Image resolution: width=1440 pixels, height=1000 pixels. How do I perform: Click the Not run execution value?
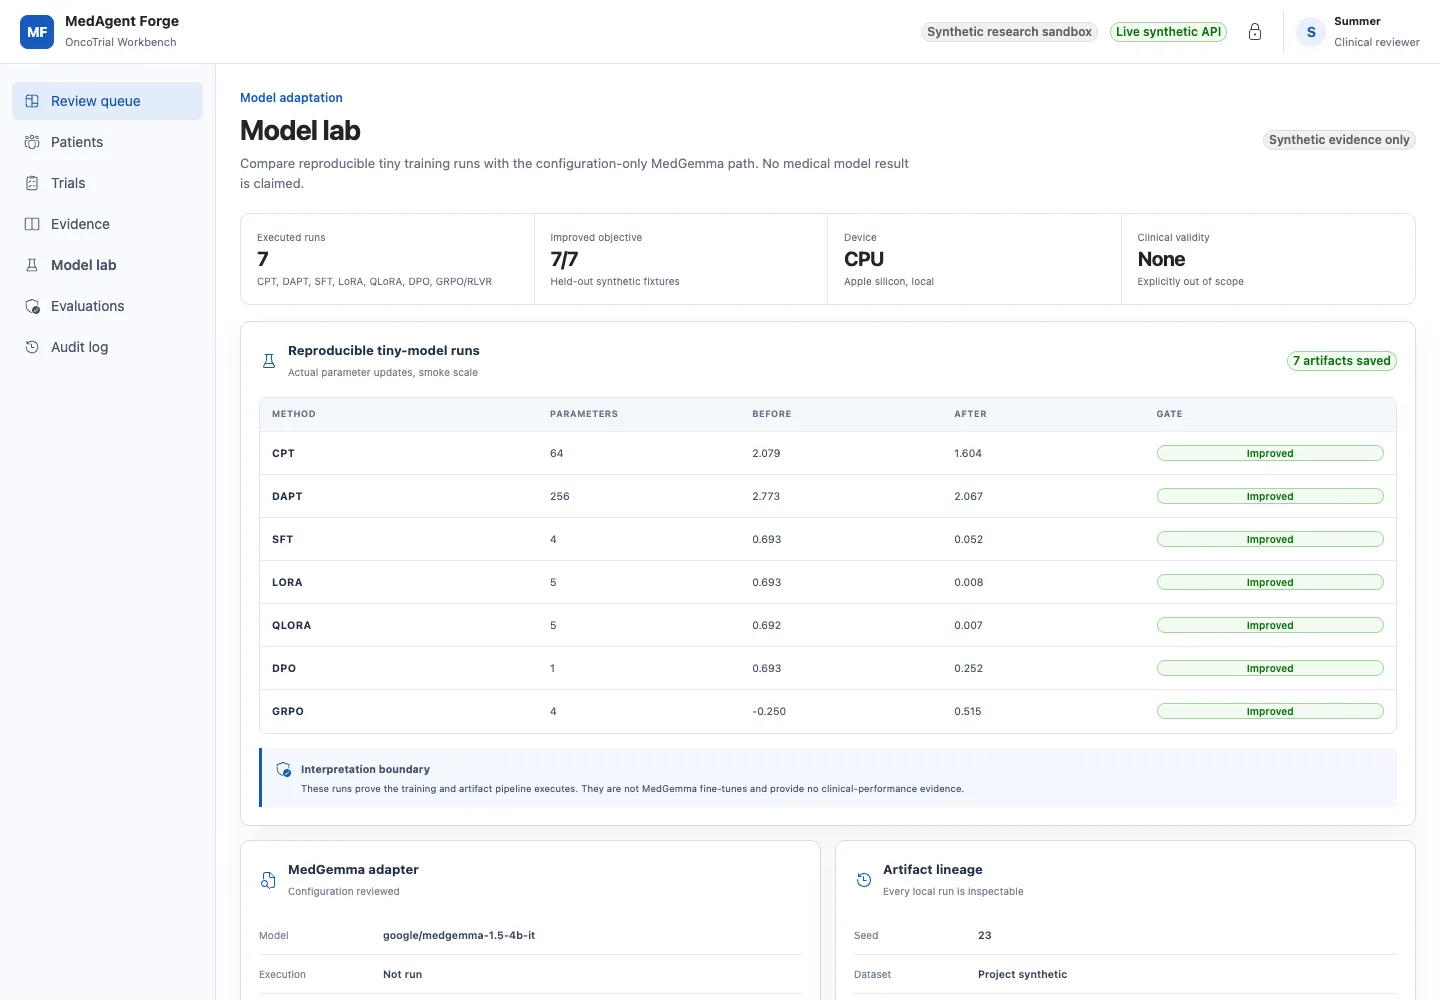click(402, 975)
